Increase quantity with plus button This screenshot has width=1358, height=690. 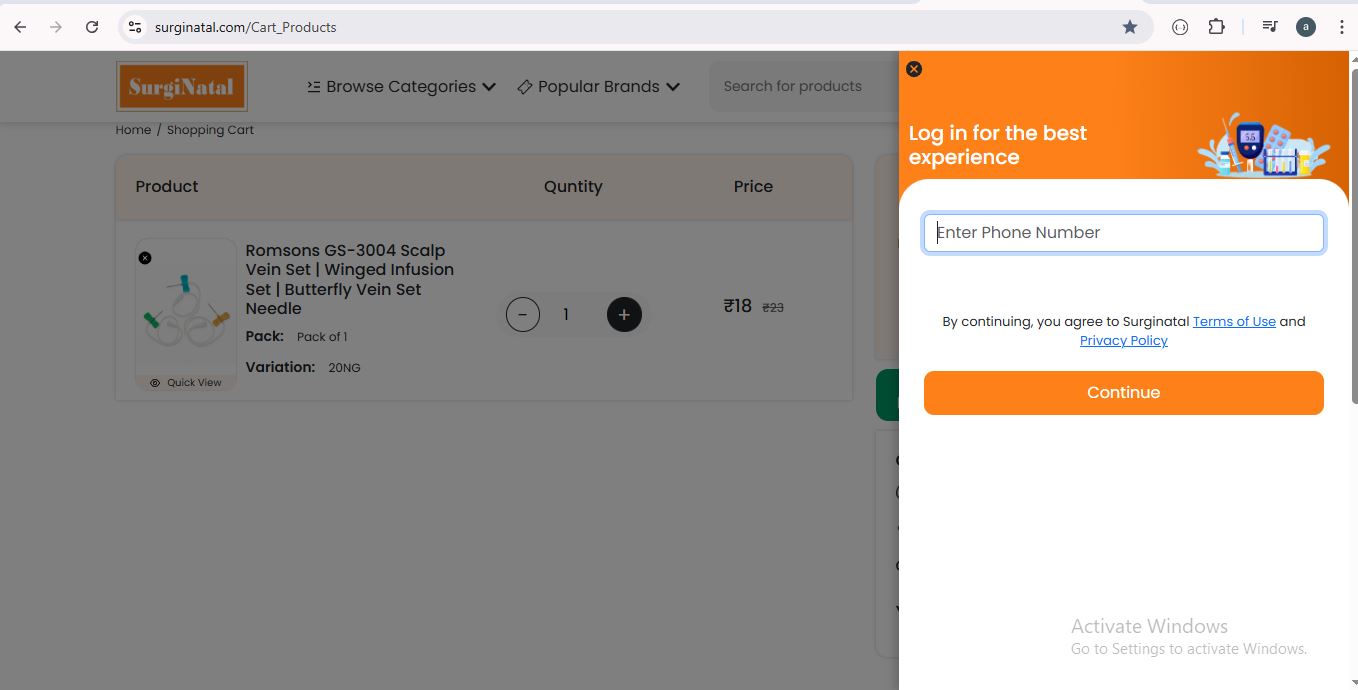(624, 315)
